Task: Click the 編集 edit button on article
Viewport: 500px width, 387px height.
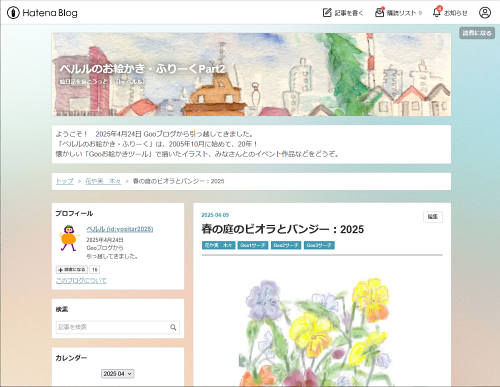Action: coord(433,217)
